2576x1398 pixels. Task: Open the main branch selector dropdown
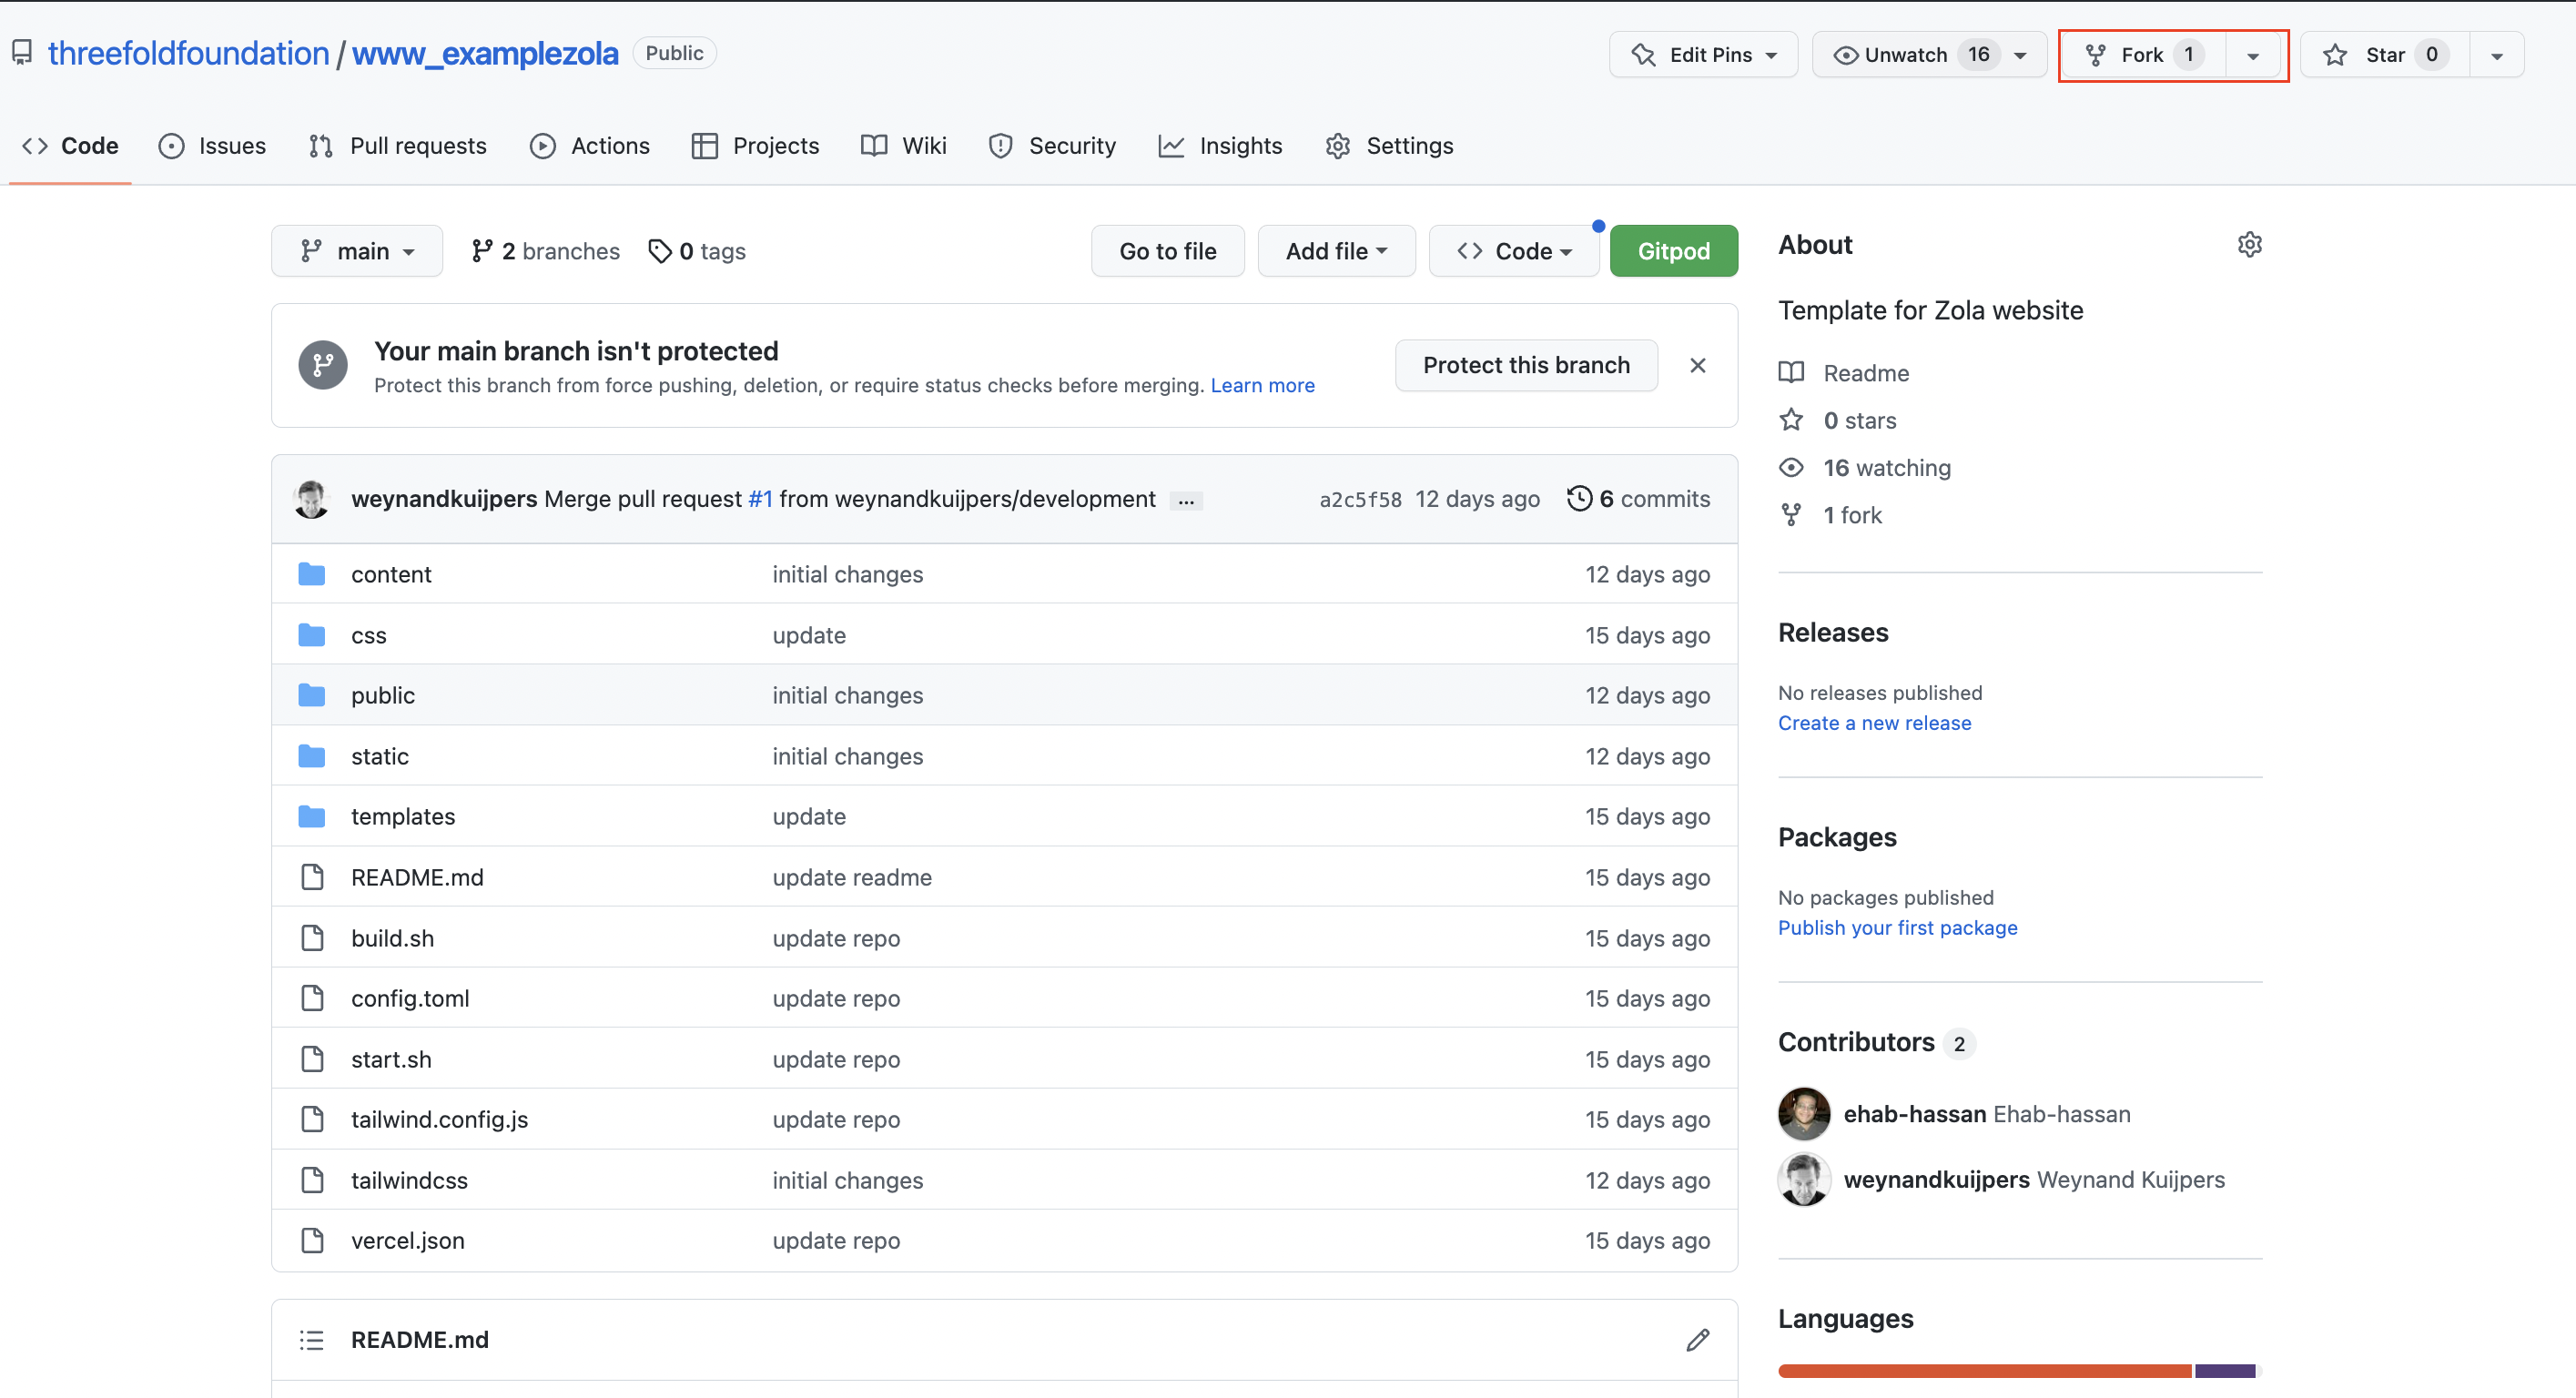pos(357,251)
